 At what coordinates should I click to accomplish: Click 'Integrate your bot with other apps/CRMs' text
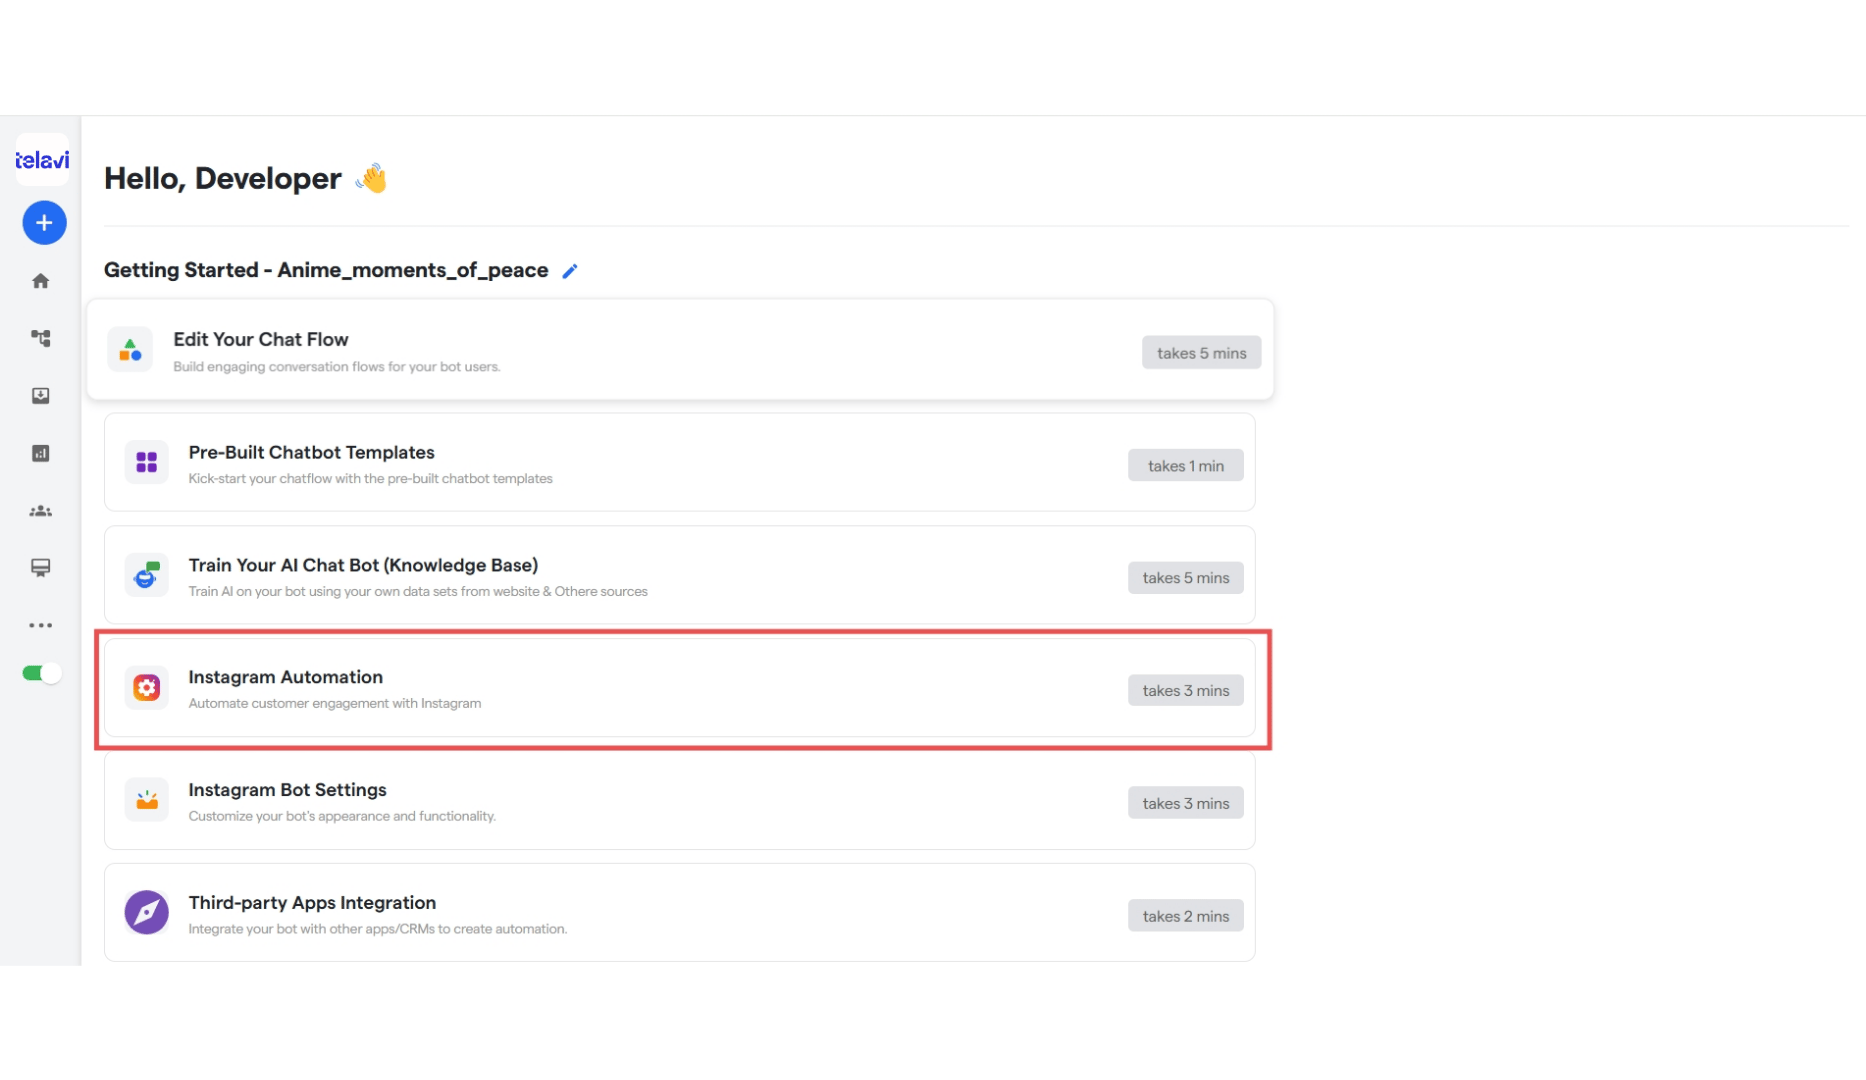pyautogui.click(x=378, y=930)
